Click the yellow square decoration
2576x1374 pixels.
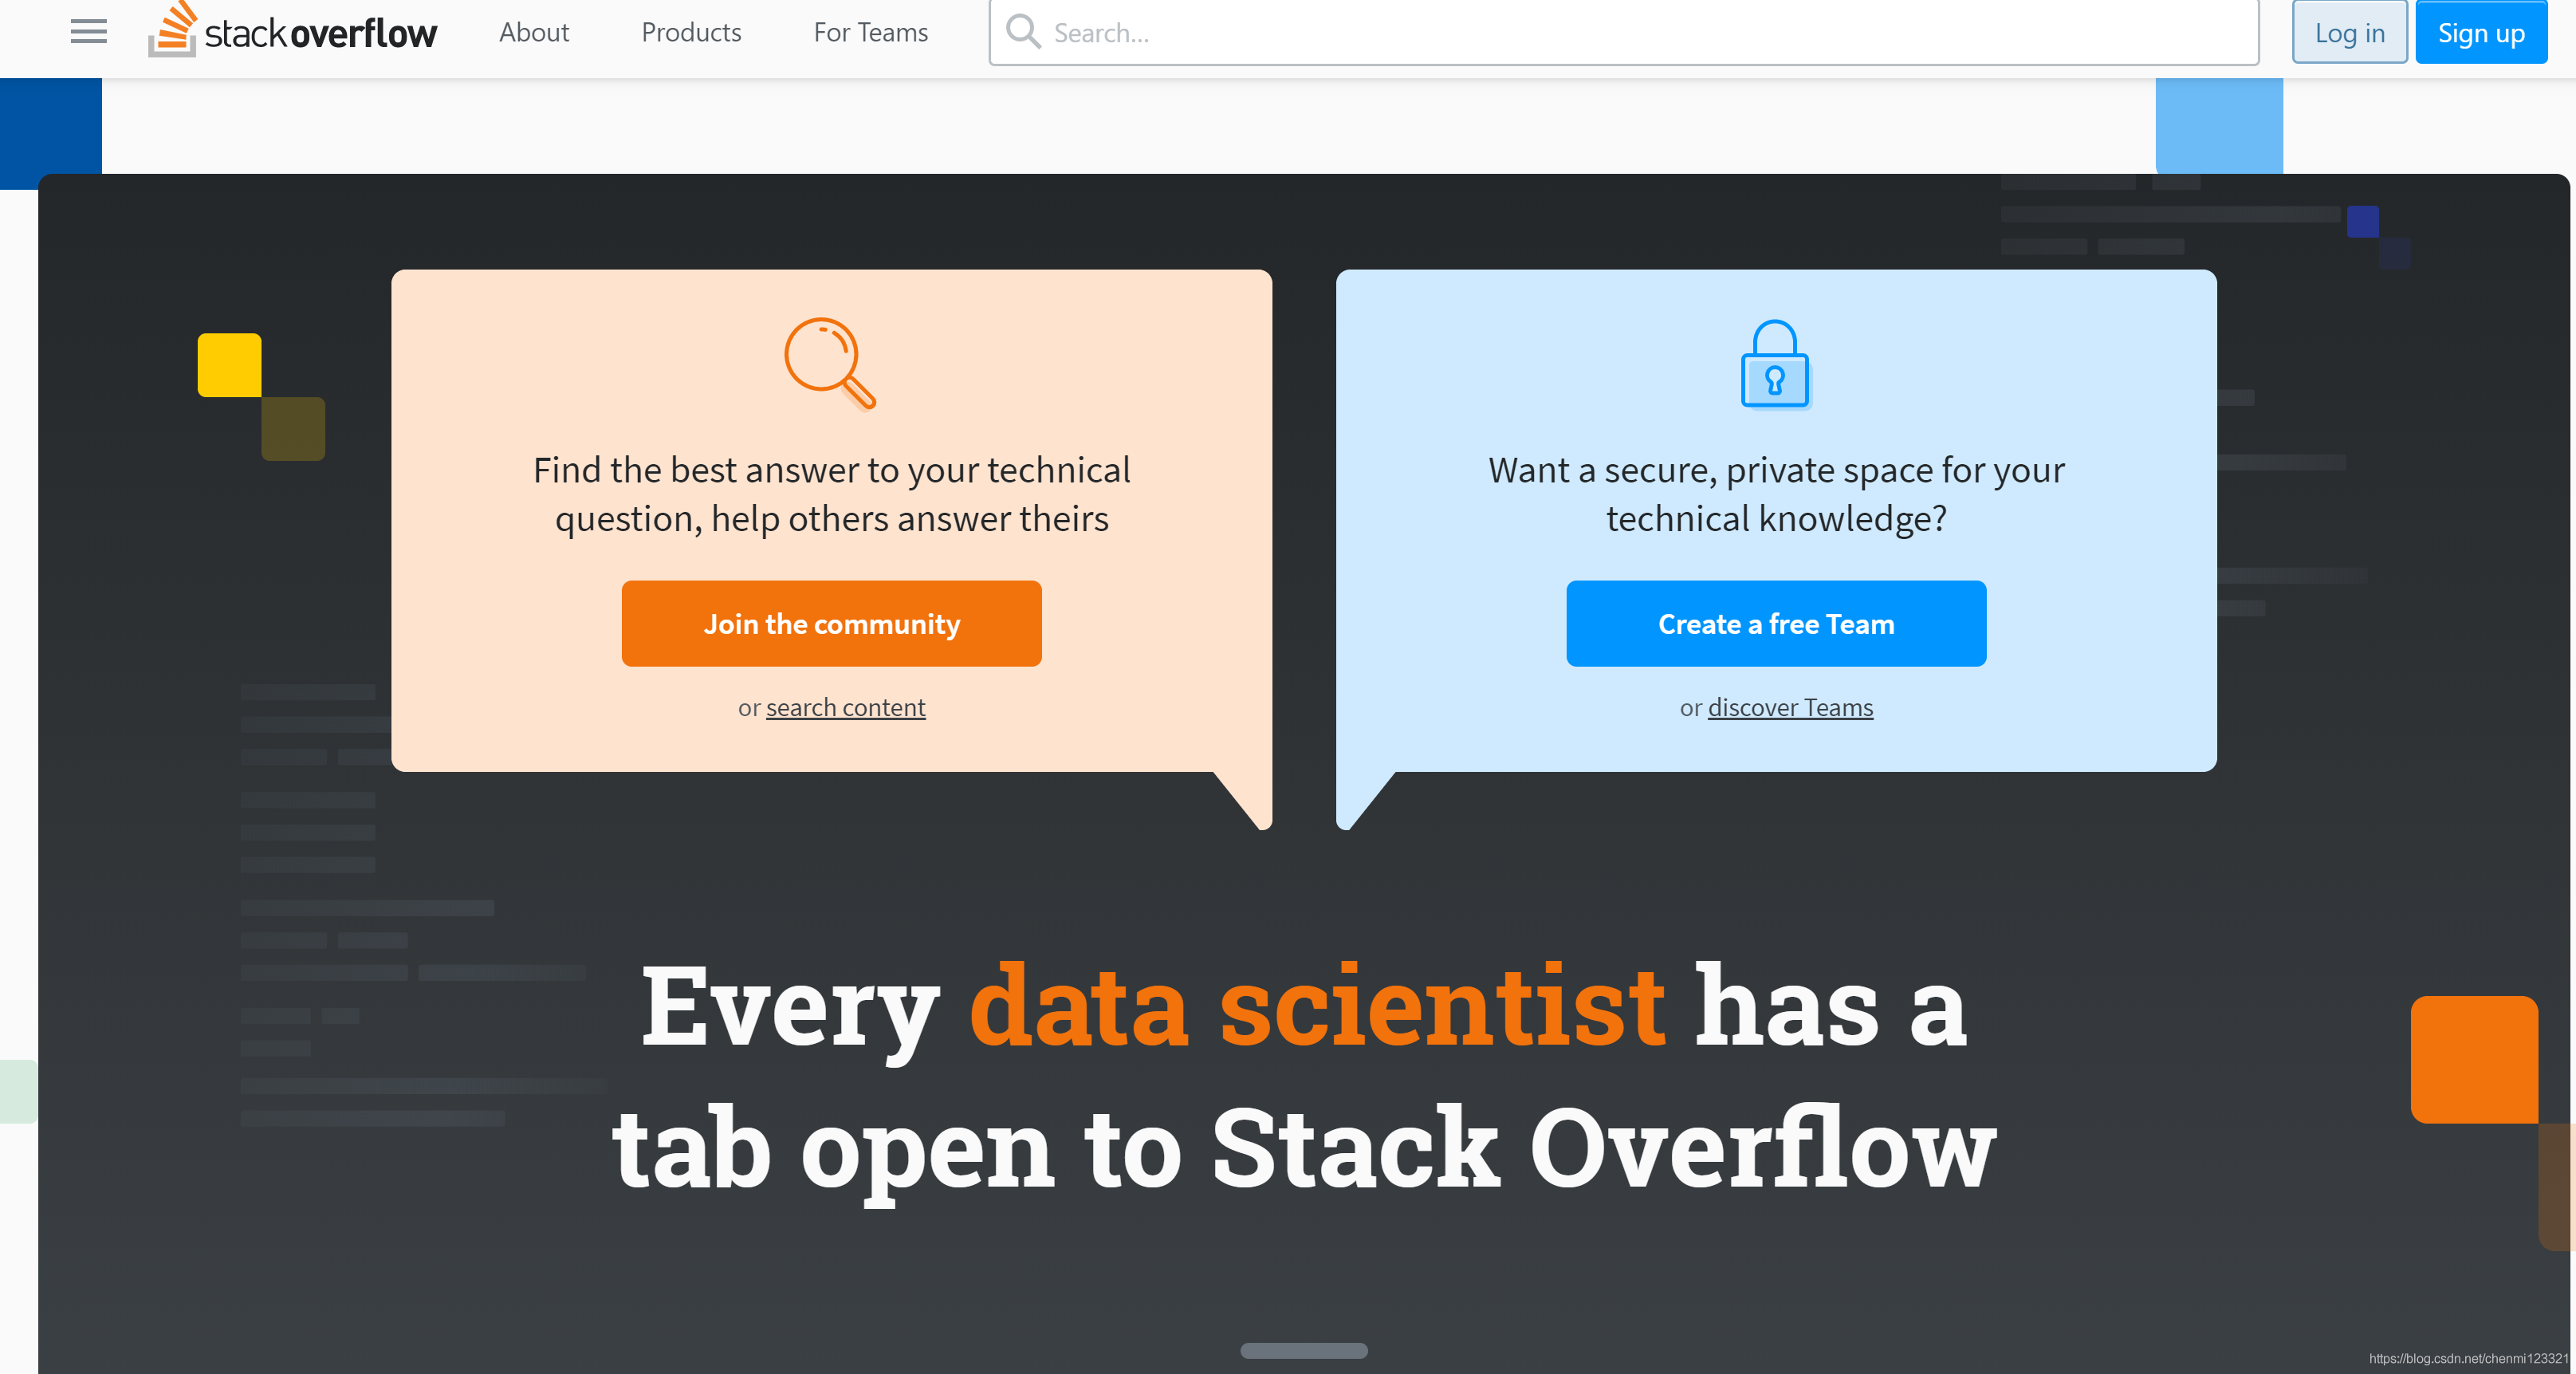click(x=229, y=365)
